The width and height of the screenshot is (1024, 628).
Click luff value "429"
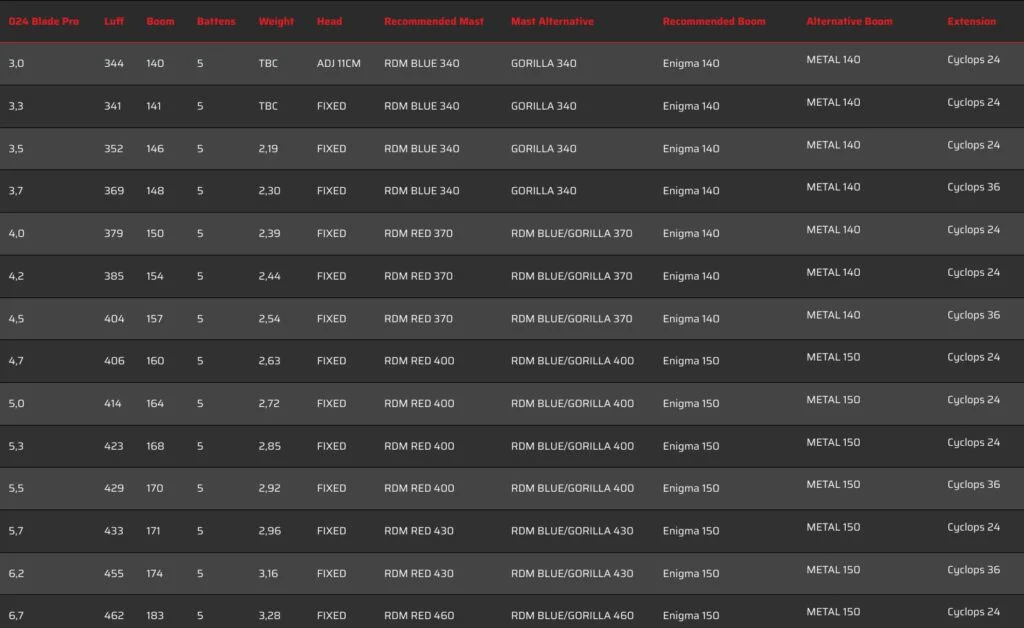click(x=114, y=488)
